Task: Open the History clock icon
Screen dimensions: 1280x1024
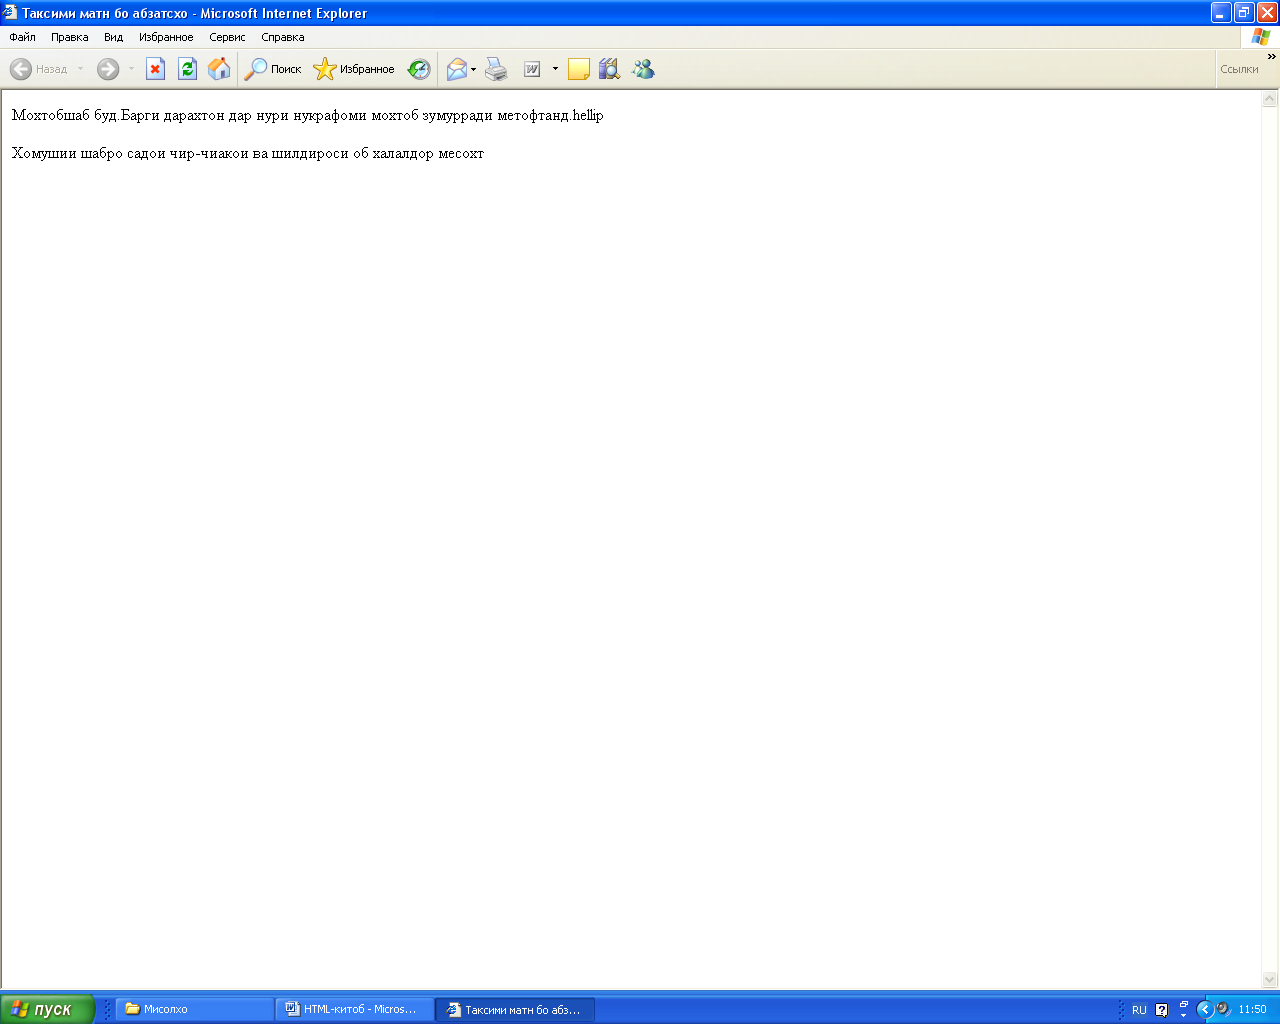Action: [x=419, y=69]
